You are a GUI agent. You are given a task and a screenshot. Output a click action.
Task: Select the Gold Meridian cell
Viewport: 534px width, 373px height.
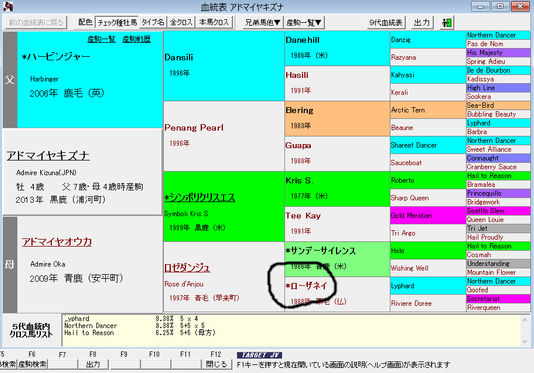[428, 215]
